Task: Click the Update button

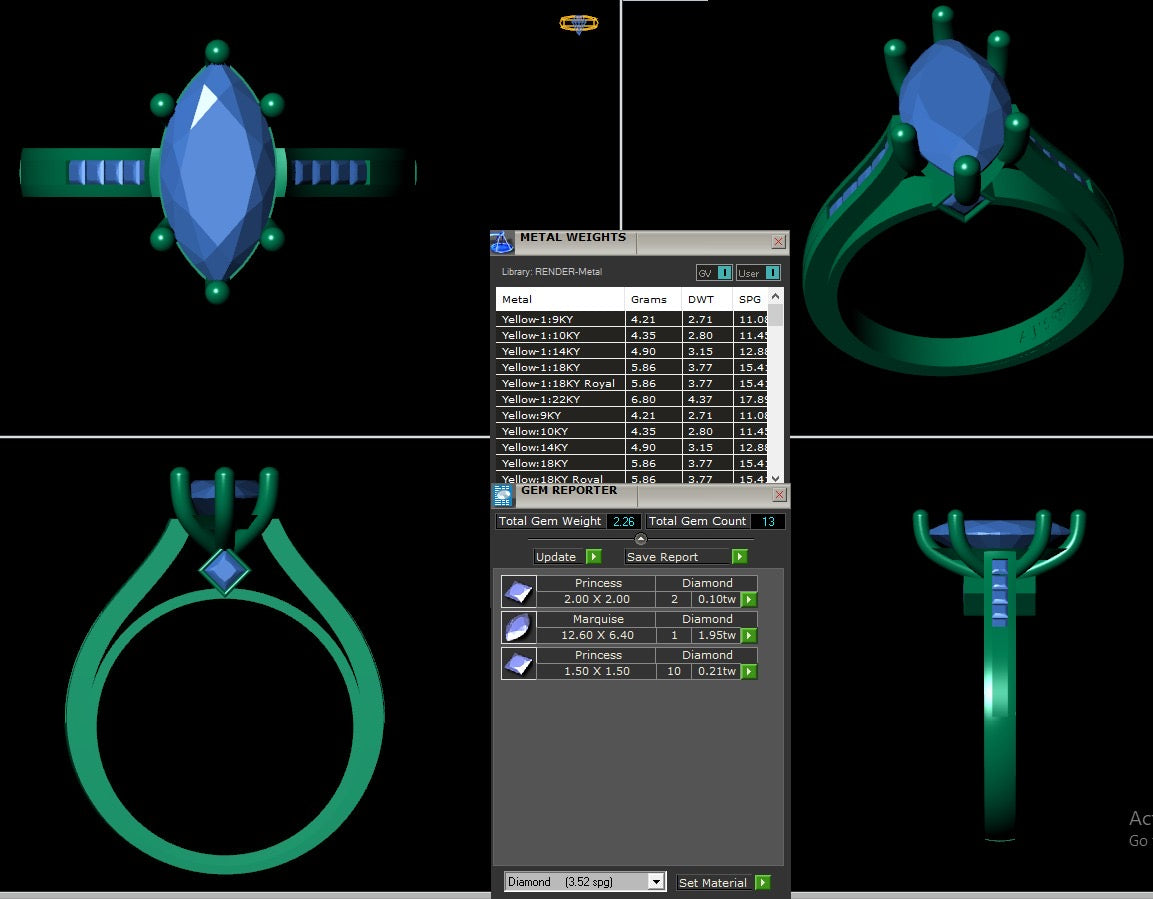Action: click(556, 556)
